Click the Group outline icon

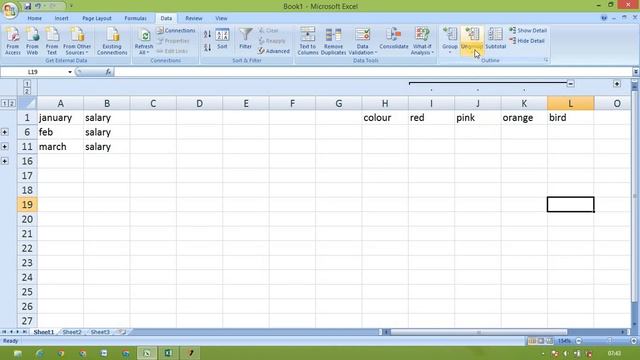450,40
